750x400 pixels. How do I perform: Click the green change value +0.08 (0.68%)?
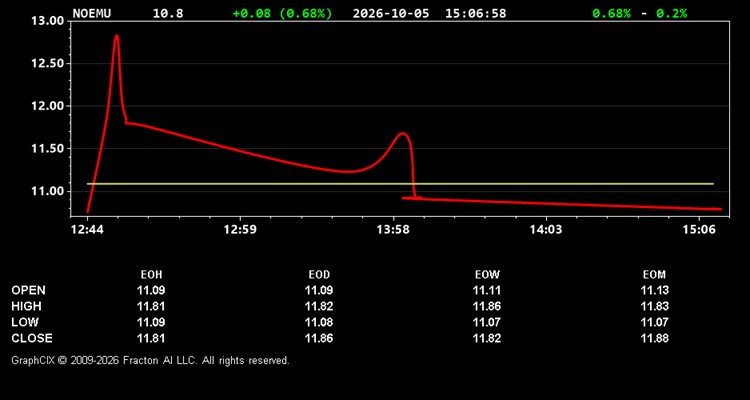282,13
